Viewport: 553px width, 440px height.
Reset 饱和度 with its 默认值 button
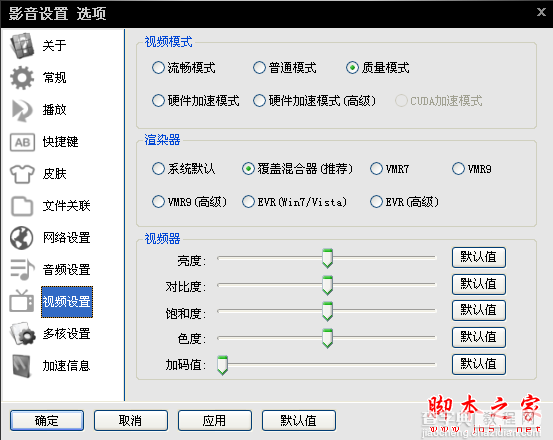479,310
